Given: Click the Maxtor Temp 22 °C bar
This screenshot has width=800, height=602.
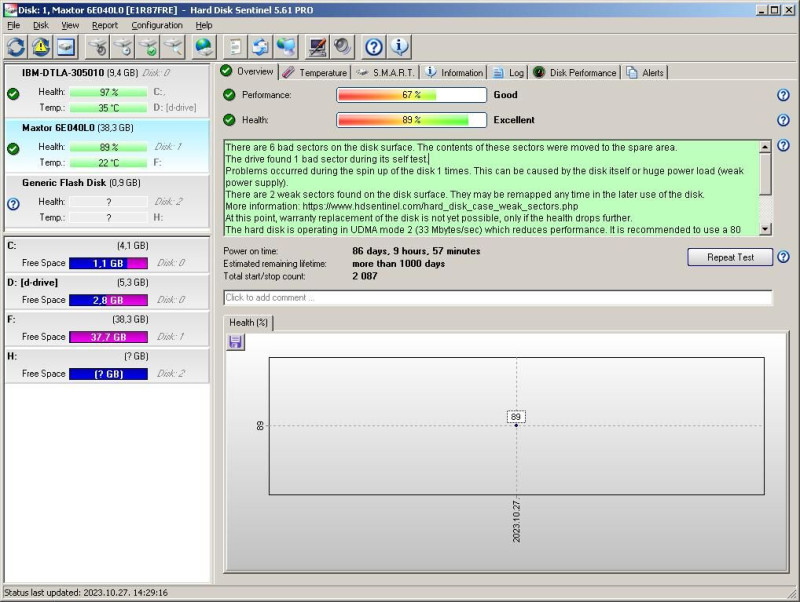Looking at the screenshot, I should tap(108, 163).
